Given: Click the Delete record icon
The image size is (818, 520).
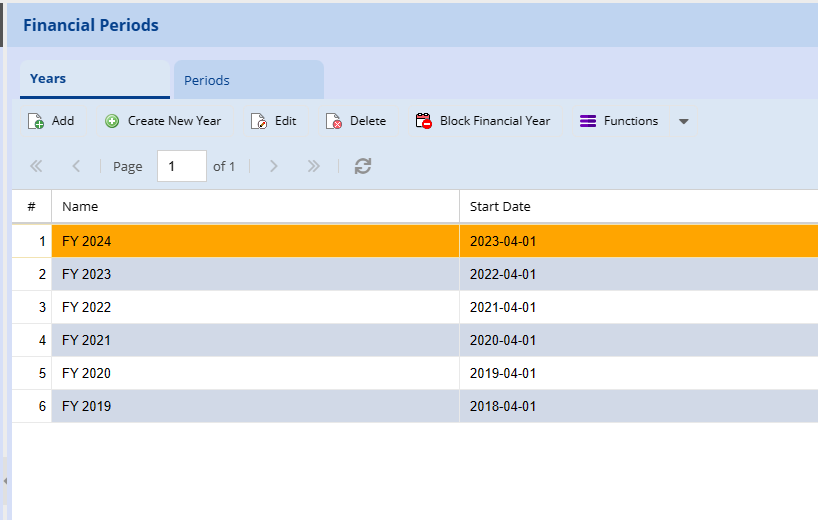Looking at the screenshot, I should [334, 121].
